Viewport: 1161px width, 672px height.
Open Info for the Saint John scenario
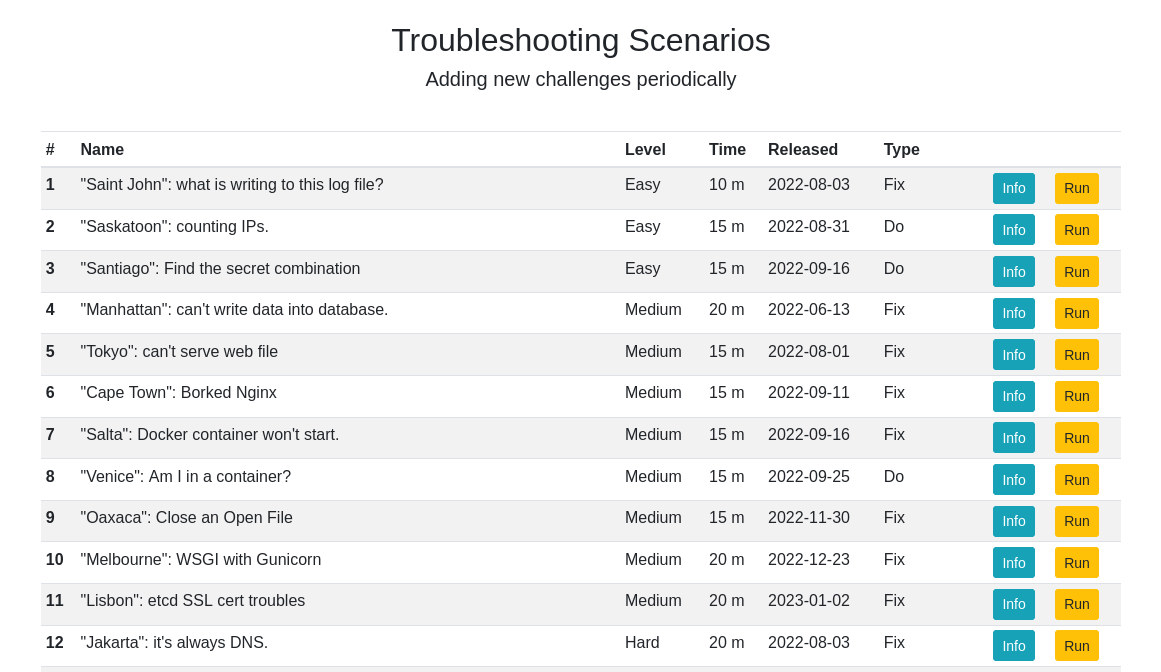pyautogui.click(x=1014, y=188)
